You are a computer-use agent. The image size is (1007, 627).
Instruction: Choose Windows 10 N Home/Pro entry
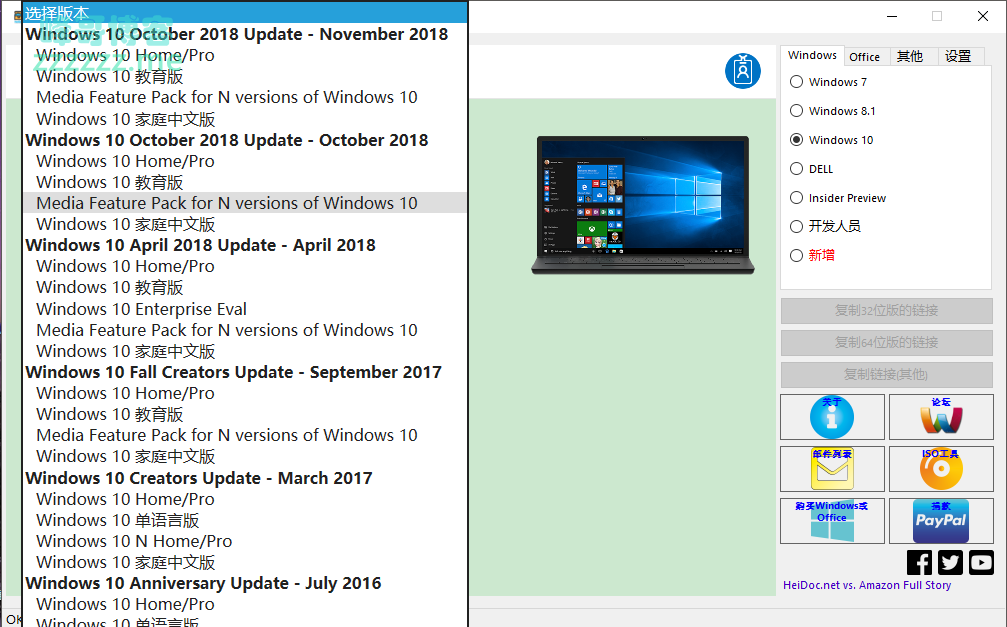[x=245, y=542]
